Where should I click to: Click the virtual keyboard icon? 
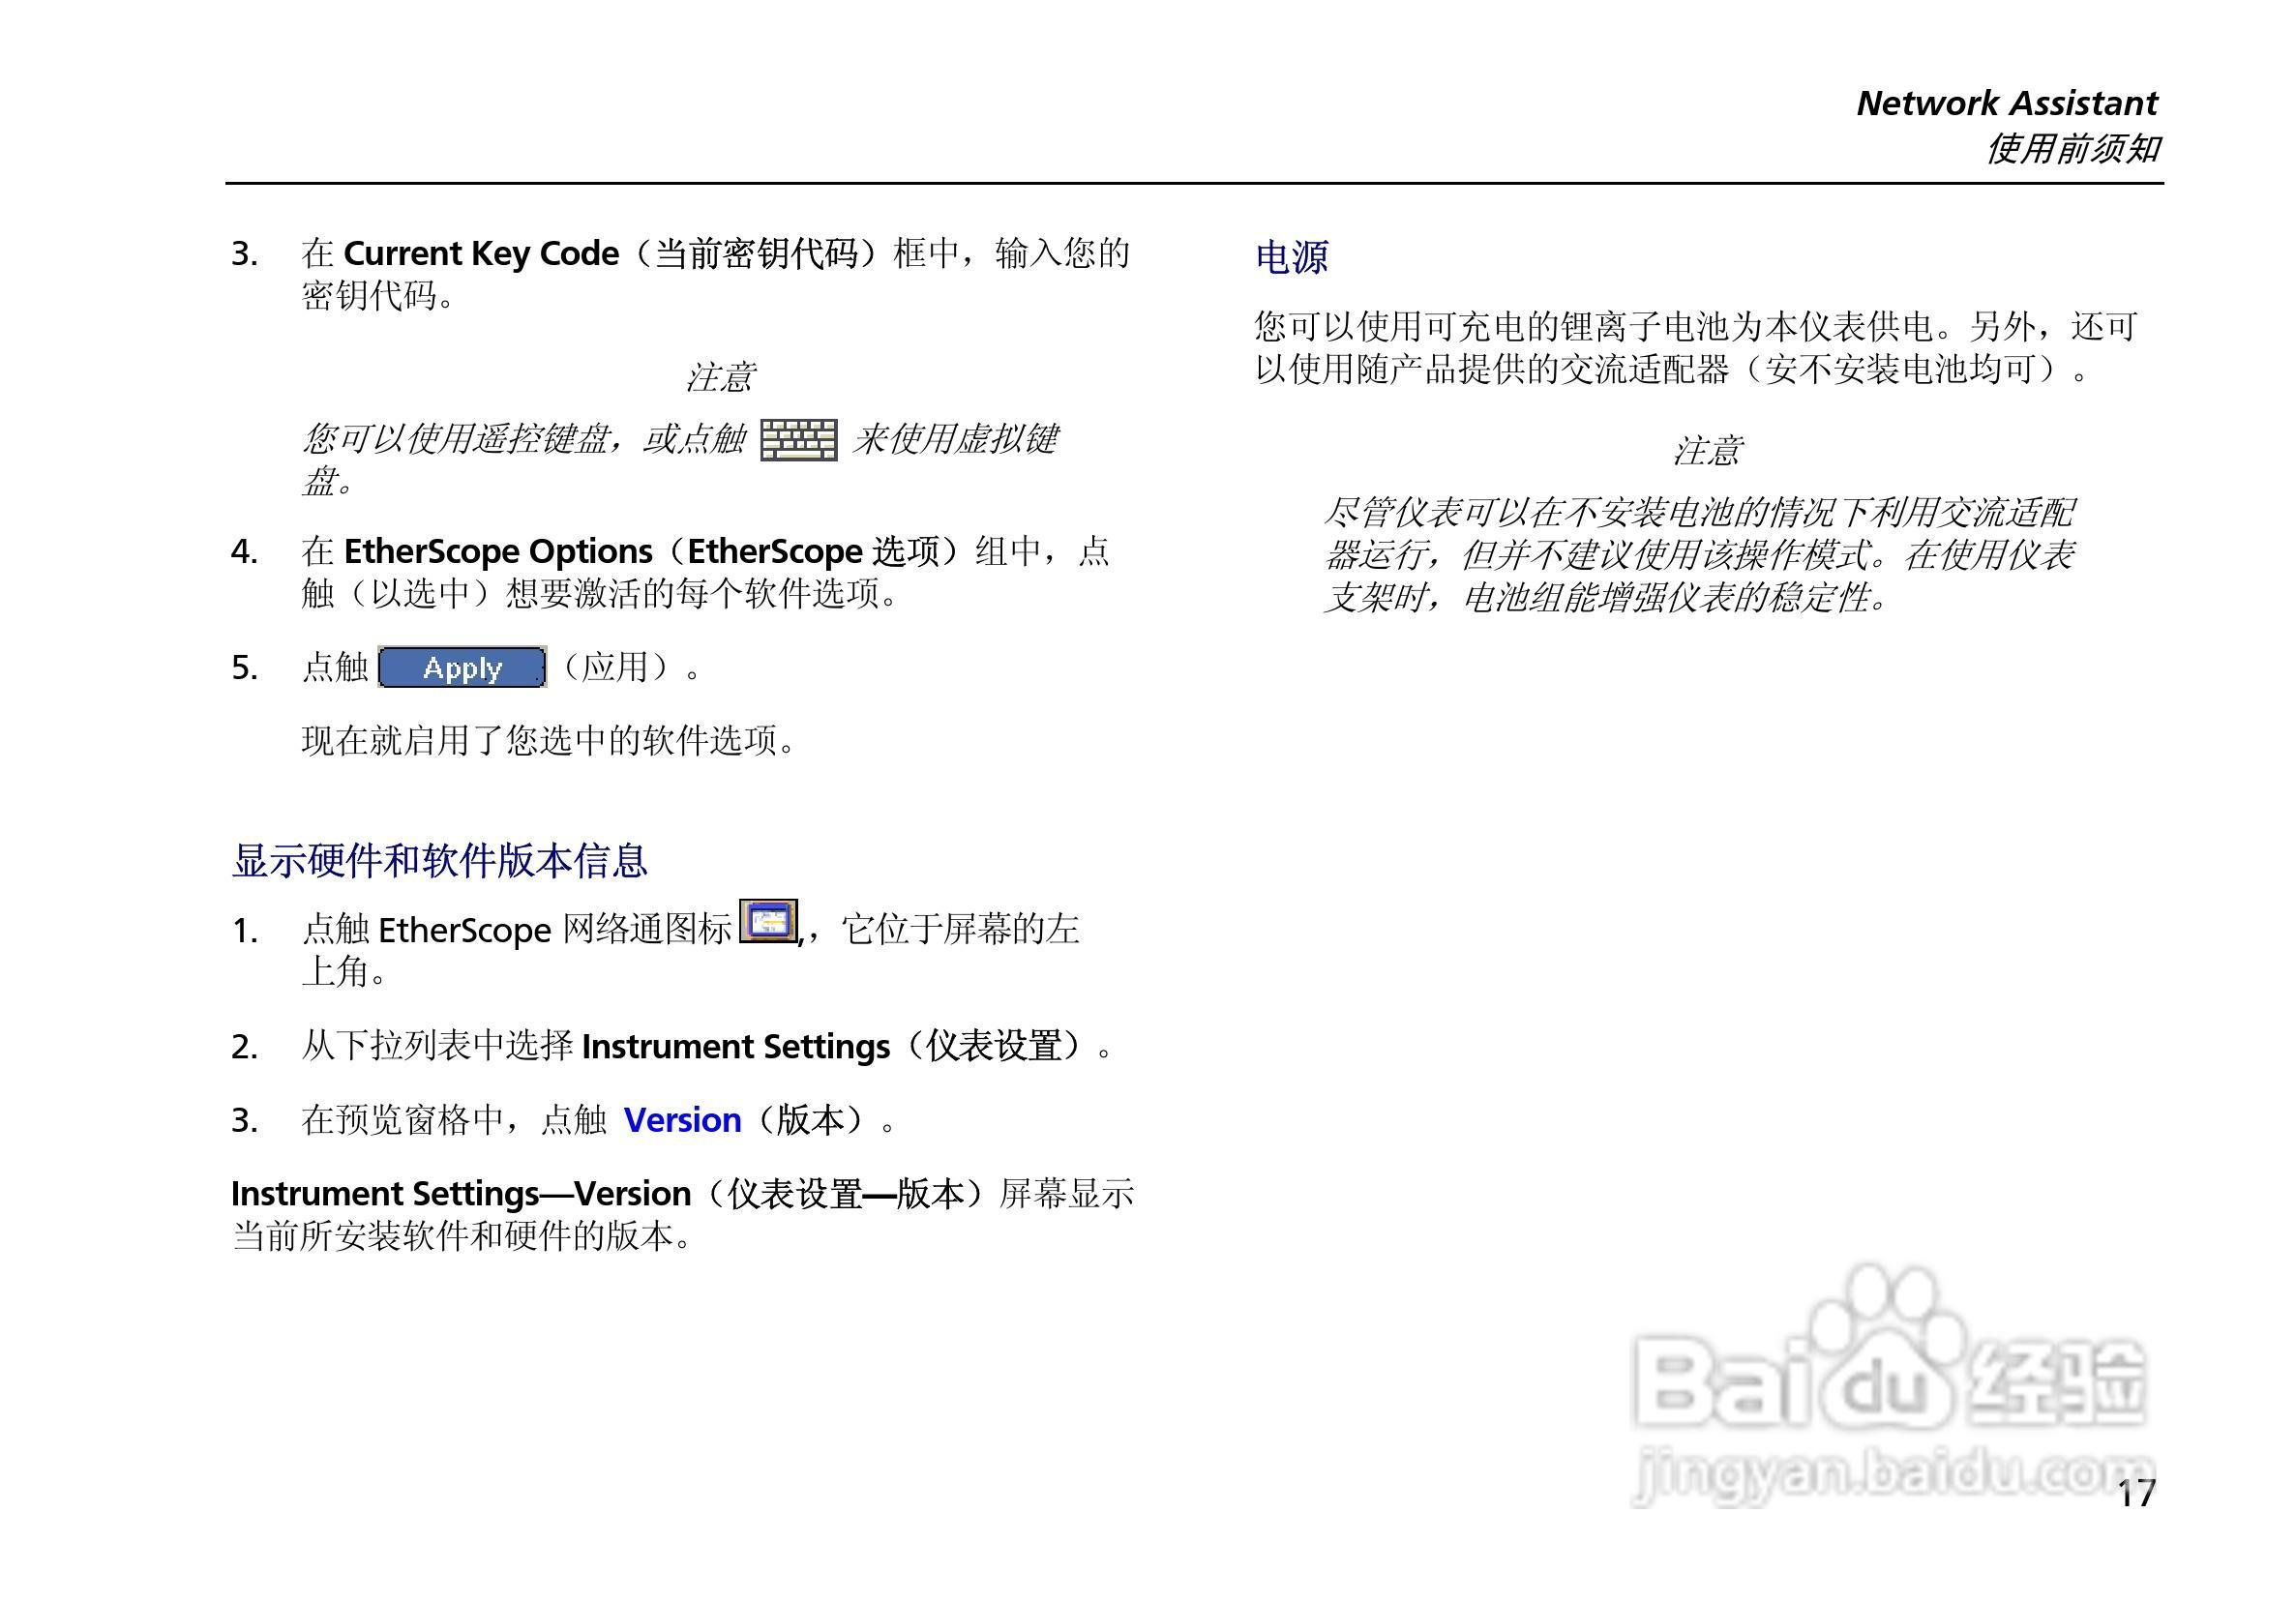pos(798,440)
